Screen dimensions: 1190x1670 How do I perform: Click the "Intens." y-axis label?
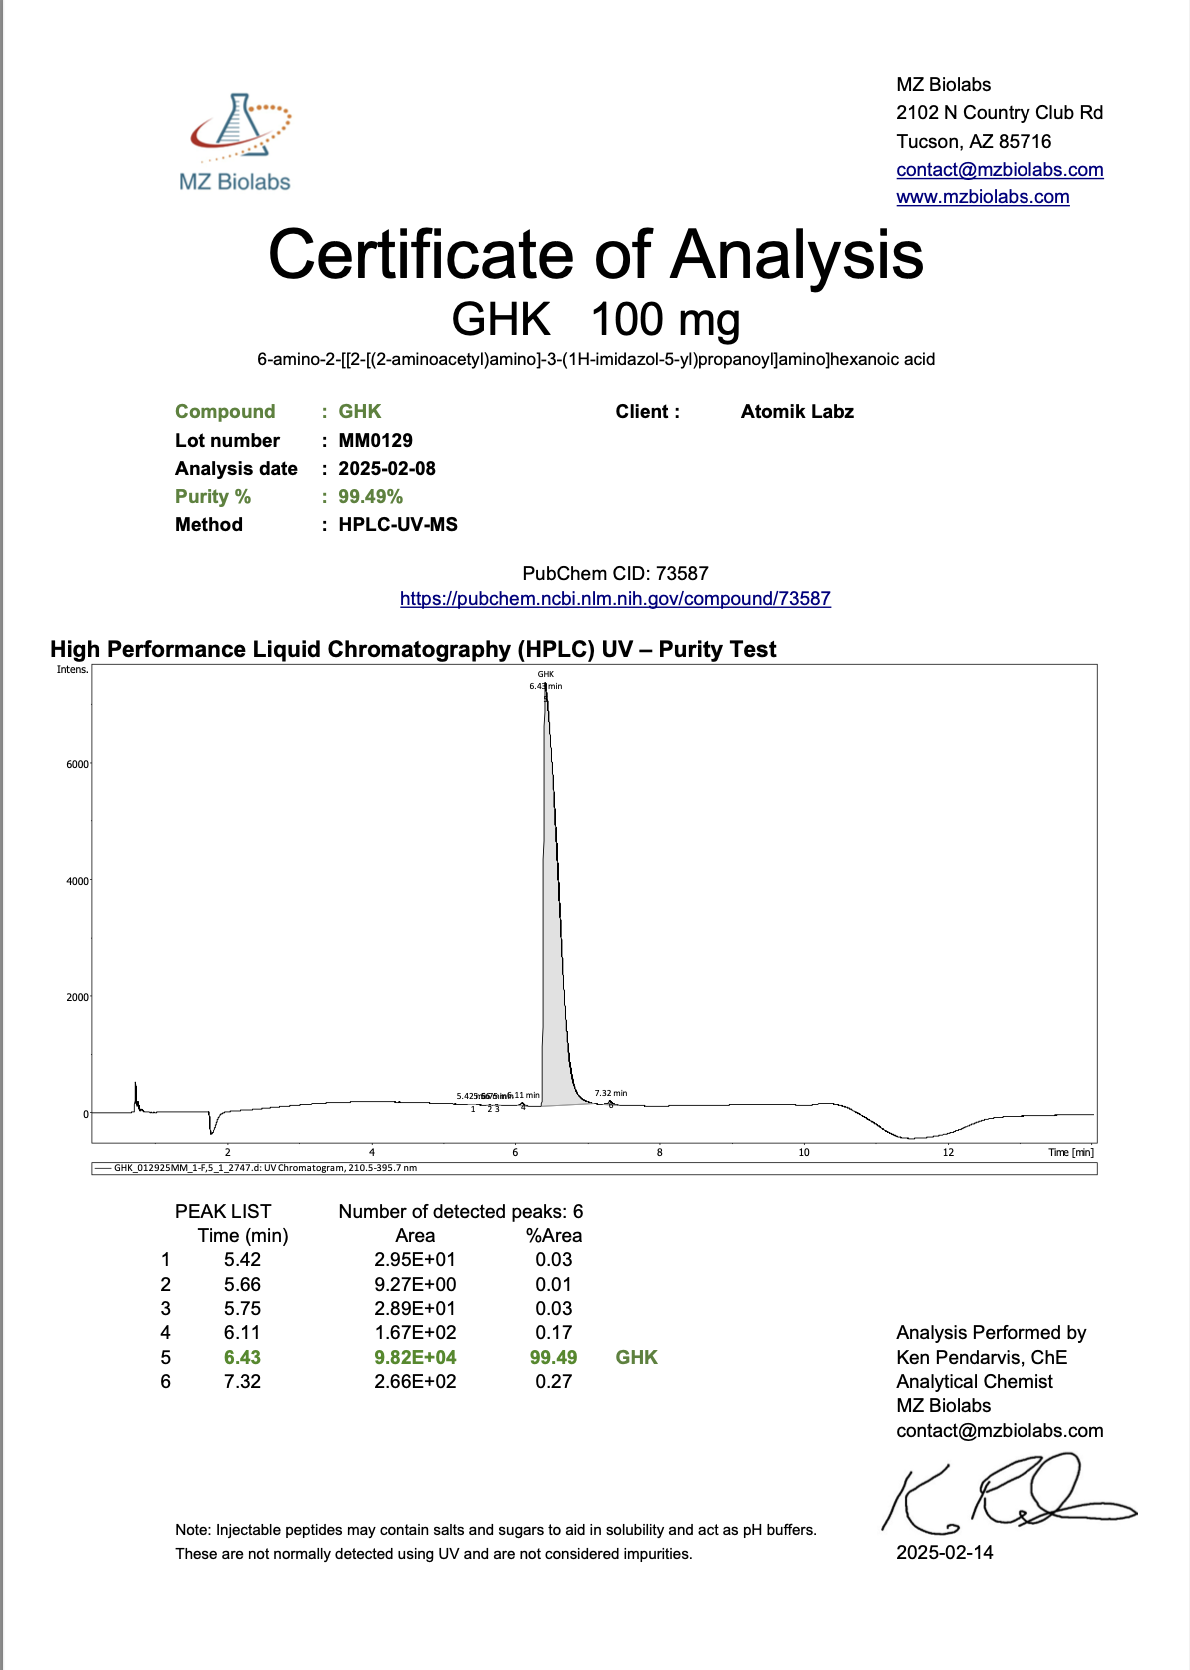tap(72, 670)
